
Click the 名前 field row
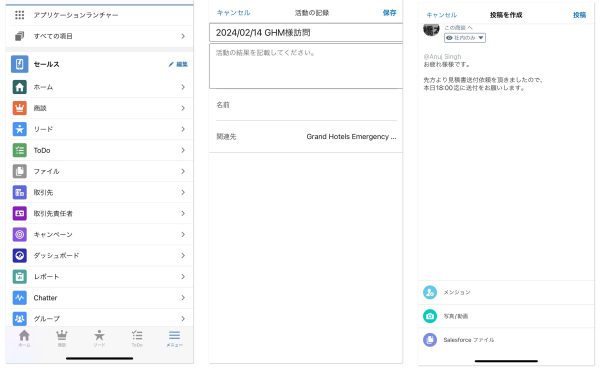306,105
